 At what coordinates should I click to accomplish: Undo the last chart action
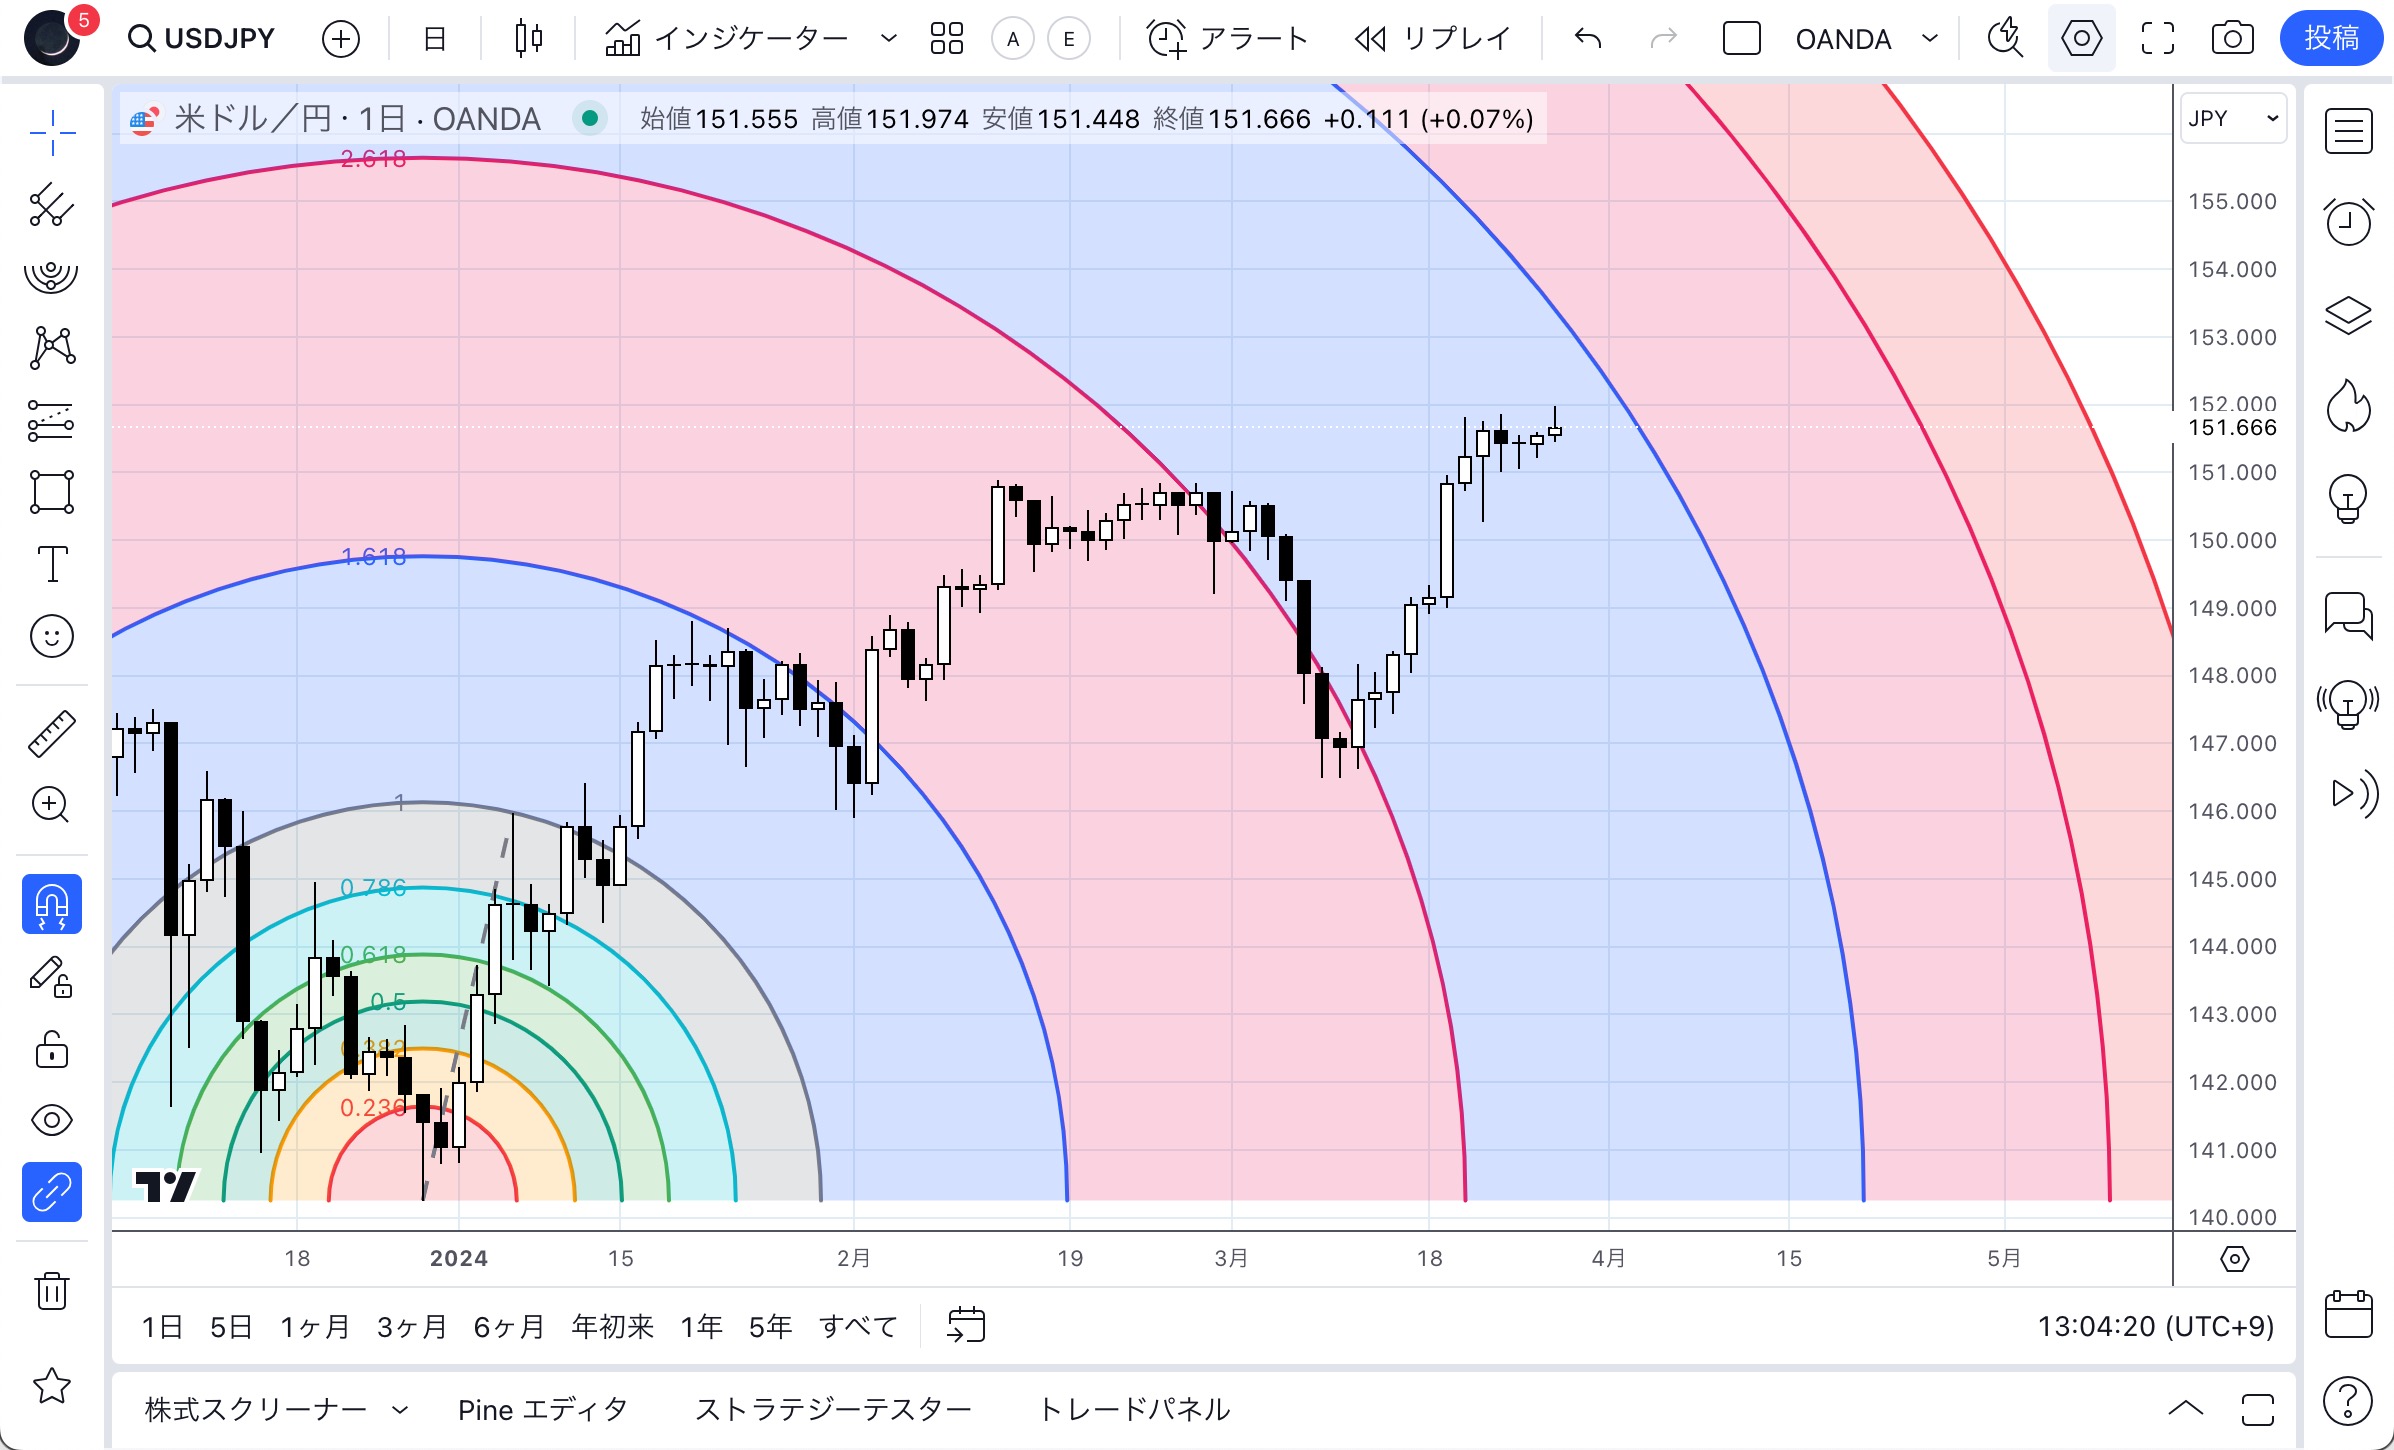[x=1588, y=39]
